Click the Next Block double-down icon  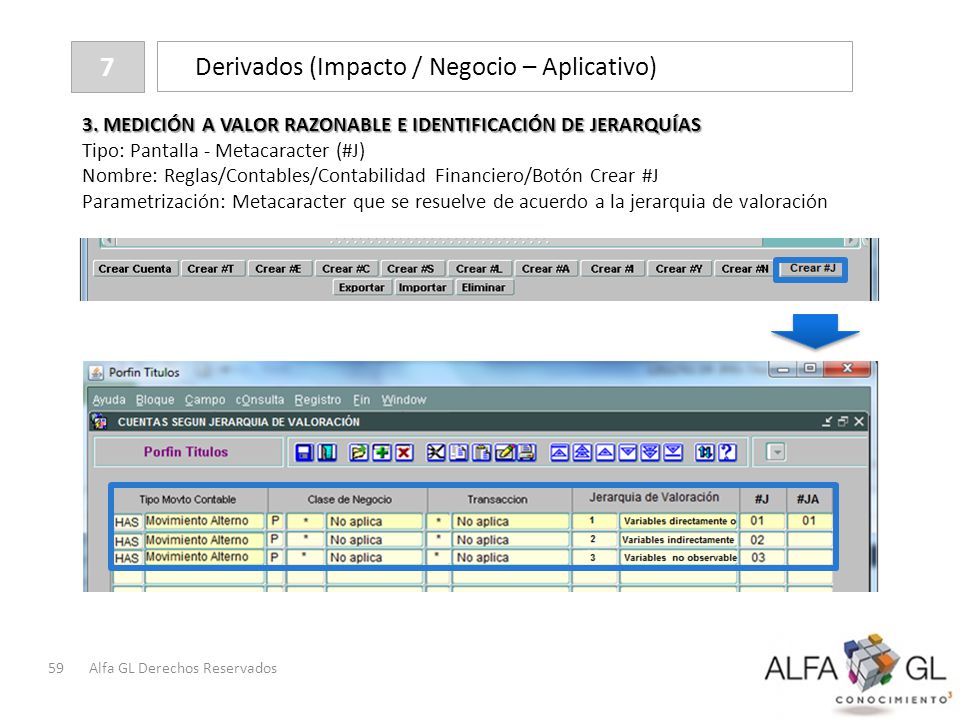click(650, 452)
